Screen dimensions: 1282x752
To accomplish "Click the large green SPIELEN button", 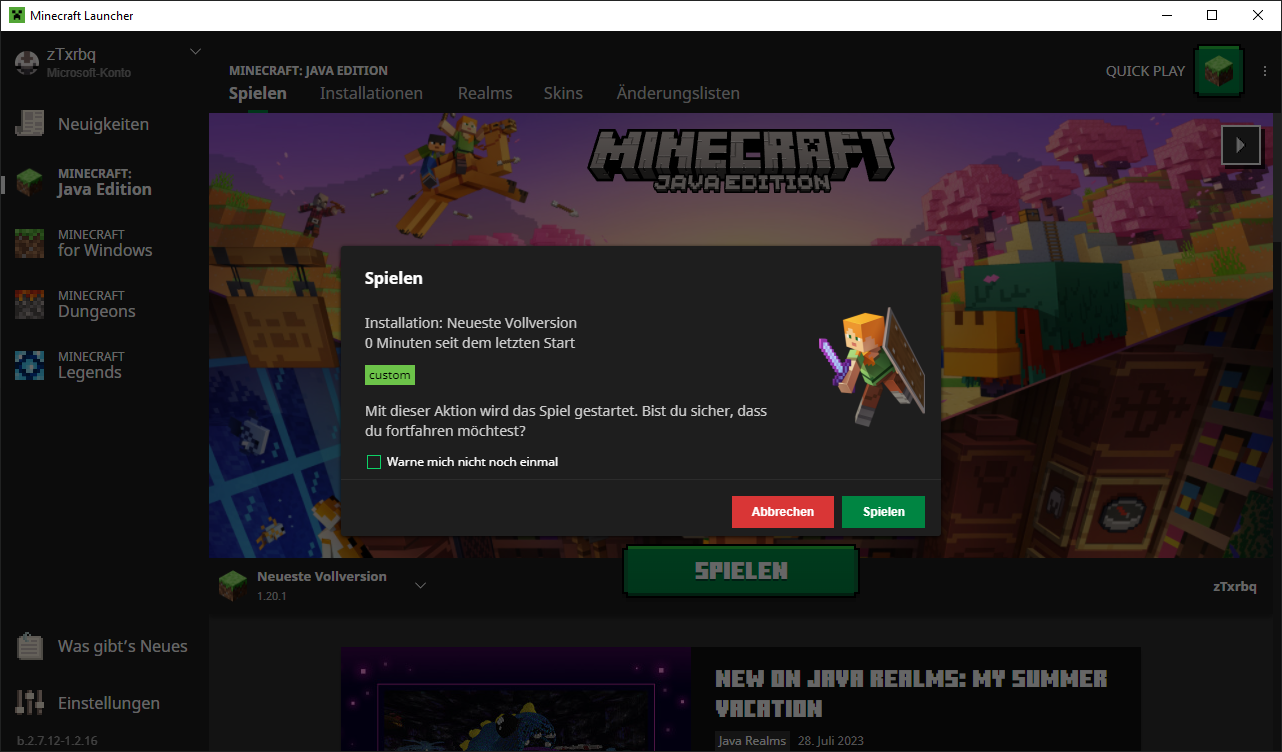I will point(741,571).
